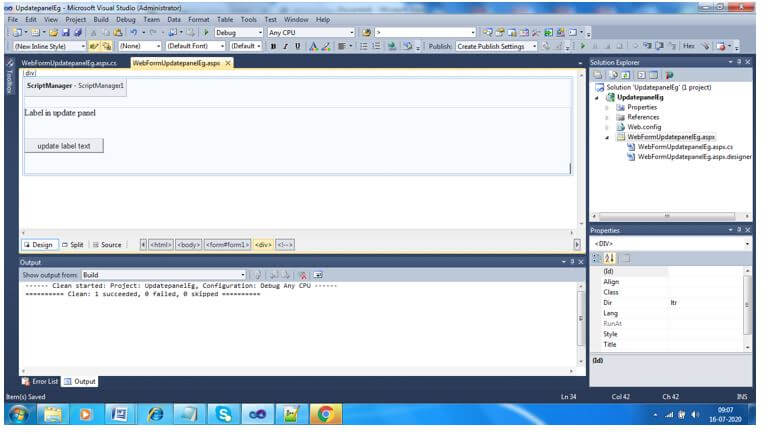Screen dimensions: 768x434
Task: Click the New Project toolbar icon
Action: [17, 32]
